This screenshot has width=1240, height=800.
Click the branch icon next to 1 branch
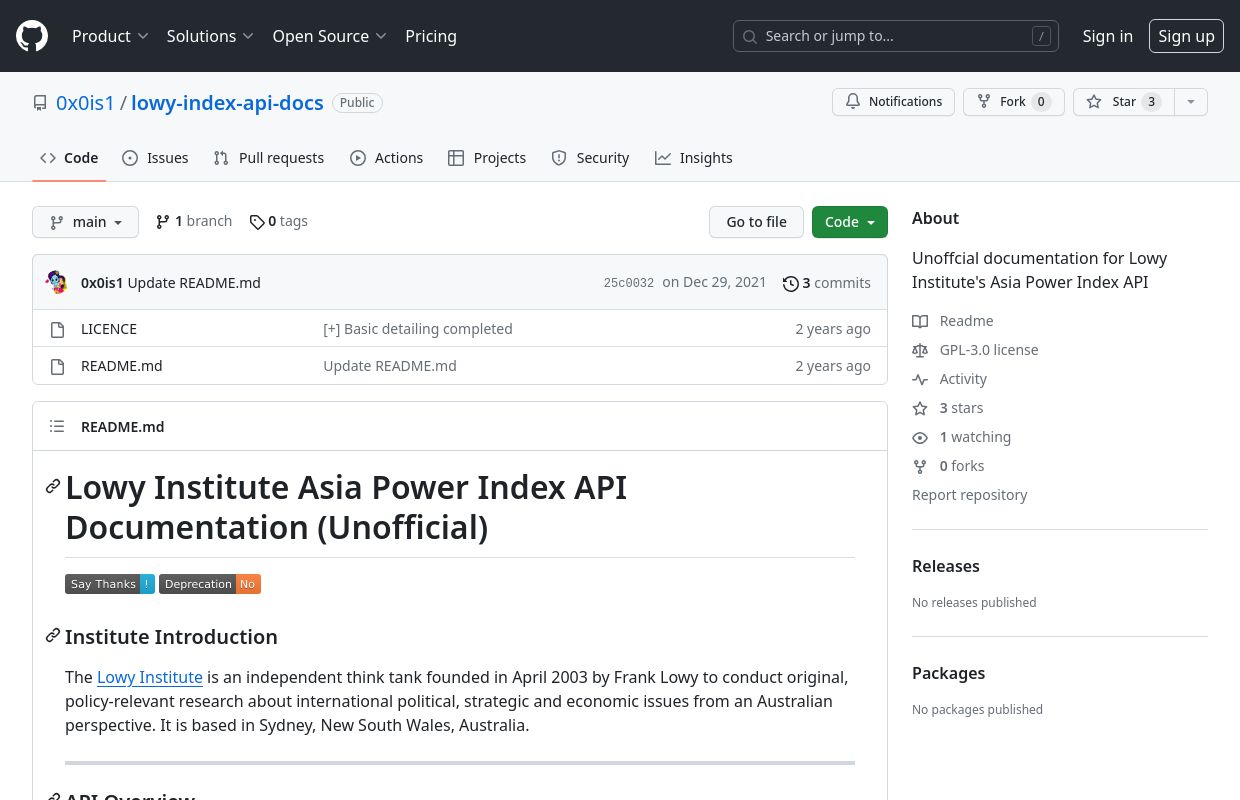coord(162,221)
